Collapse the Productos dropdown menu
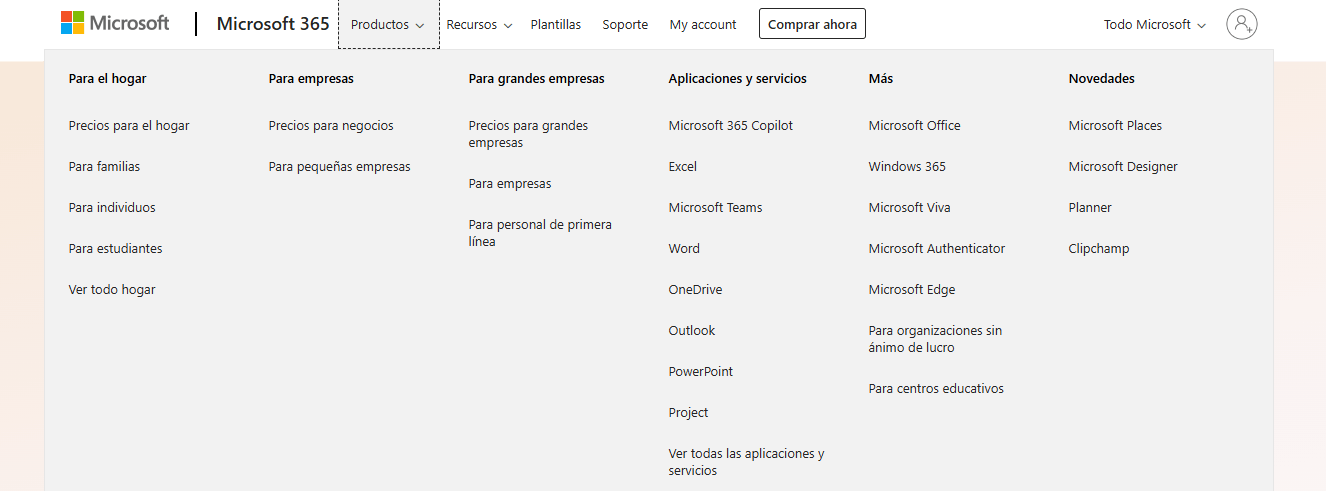 388,25
